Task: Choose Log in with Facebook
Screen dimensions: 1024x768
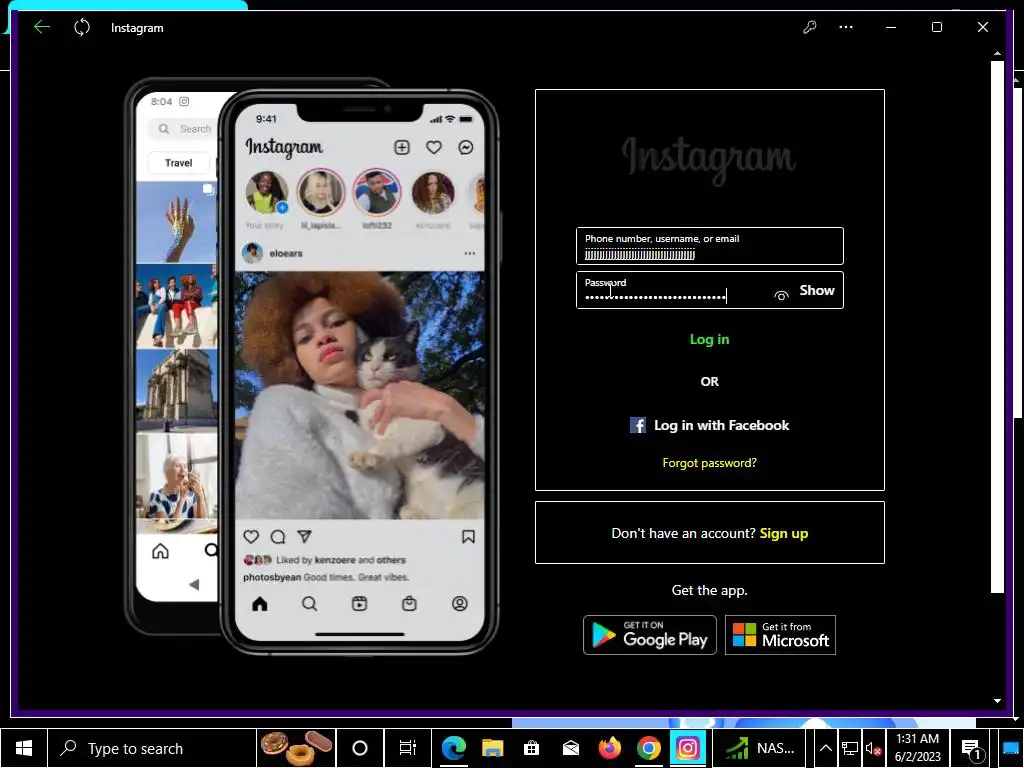Action: coord(710,426)
